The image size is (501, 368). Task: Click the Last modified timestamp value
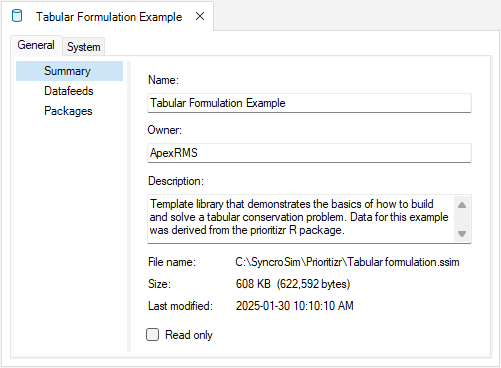tap(295, 306)
